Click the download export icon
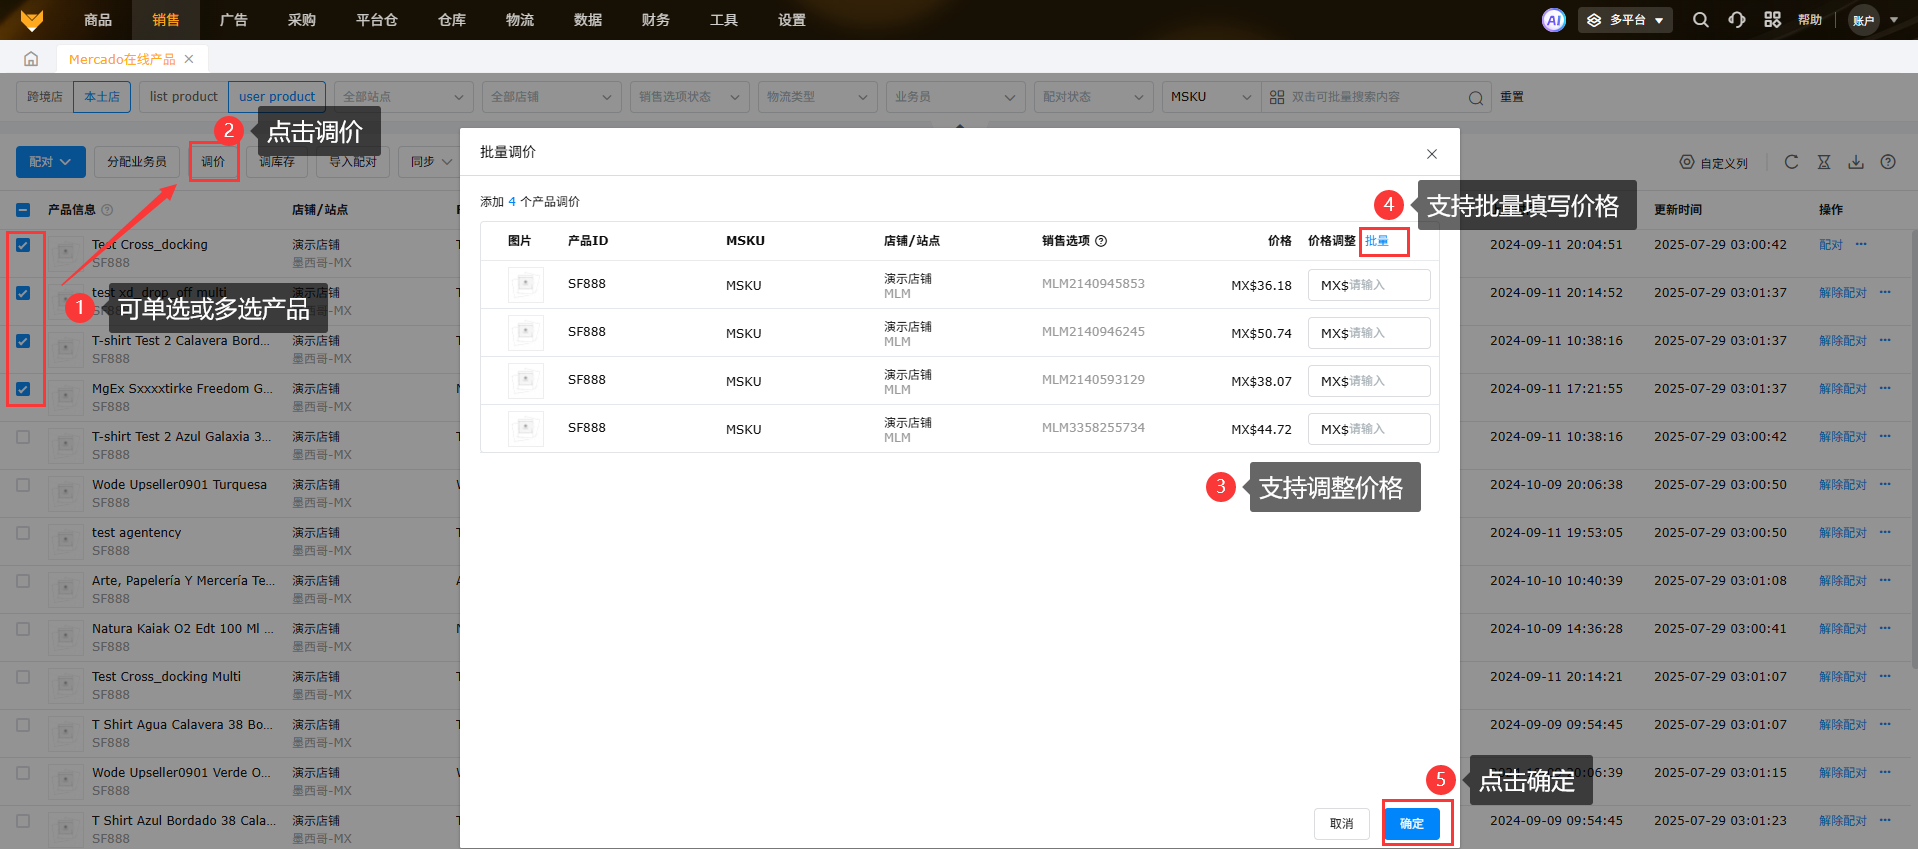Viewport: 1918px width, 849px height. click(x=1855, y=162)
